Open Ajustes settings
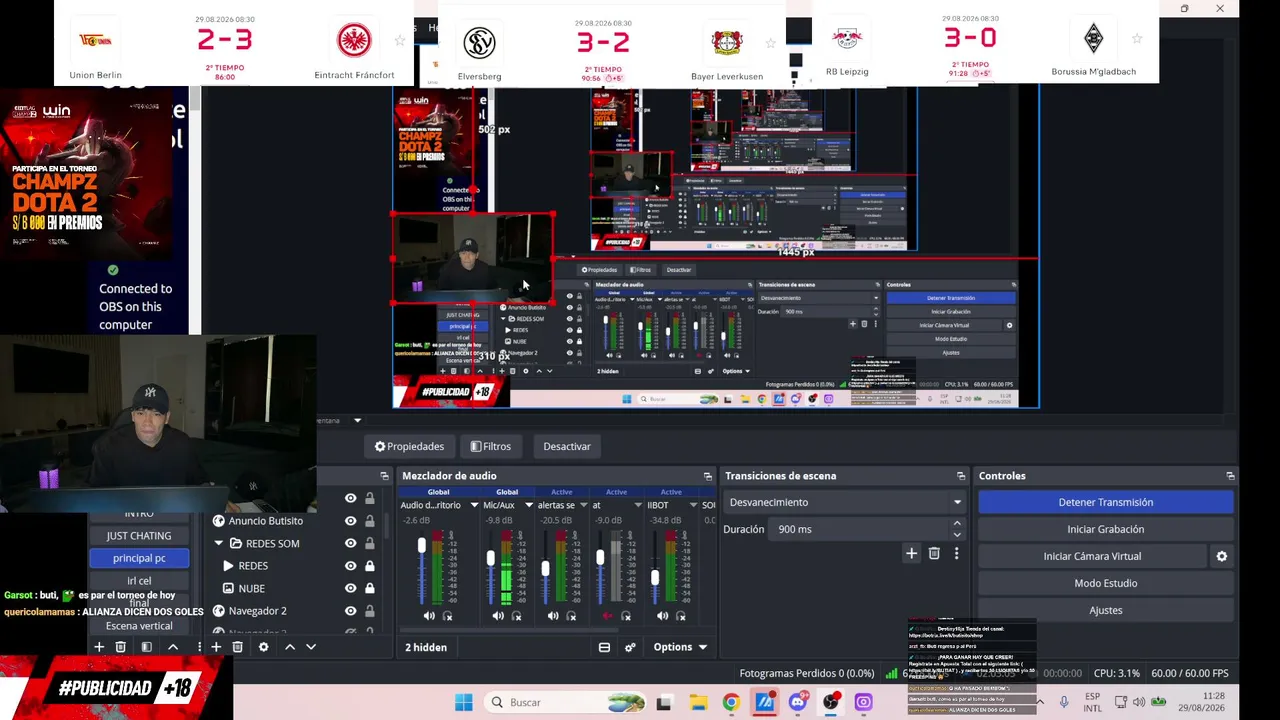Viewport: 1280px width, 720px height. coord(1106,610)
